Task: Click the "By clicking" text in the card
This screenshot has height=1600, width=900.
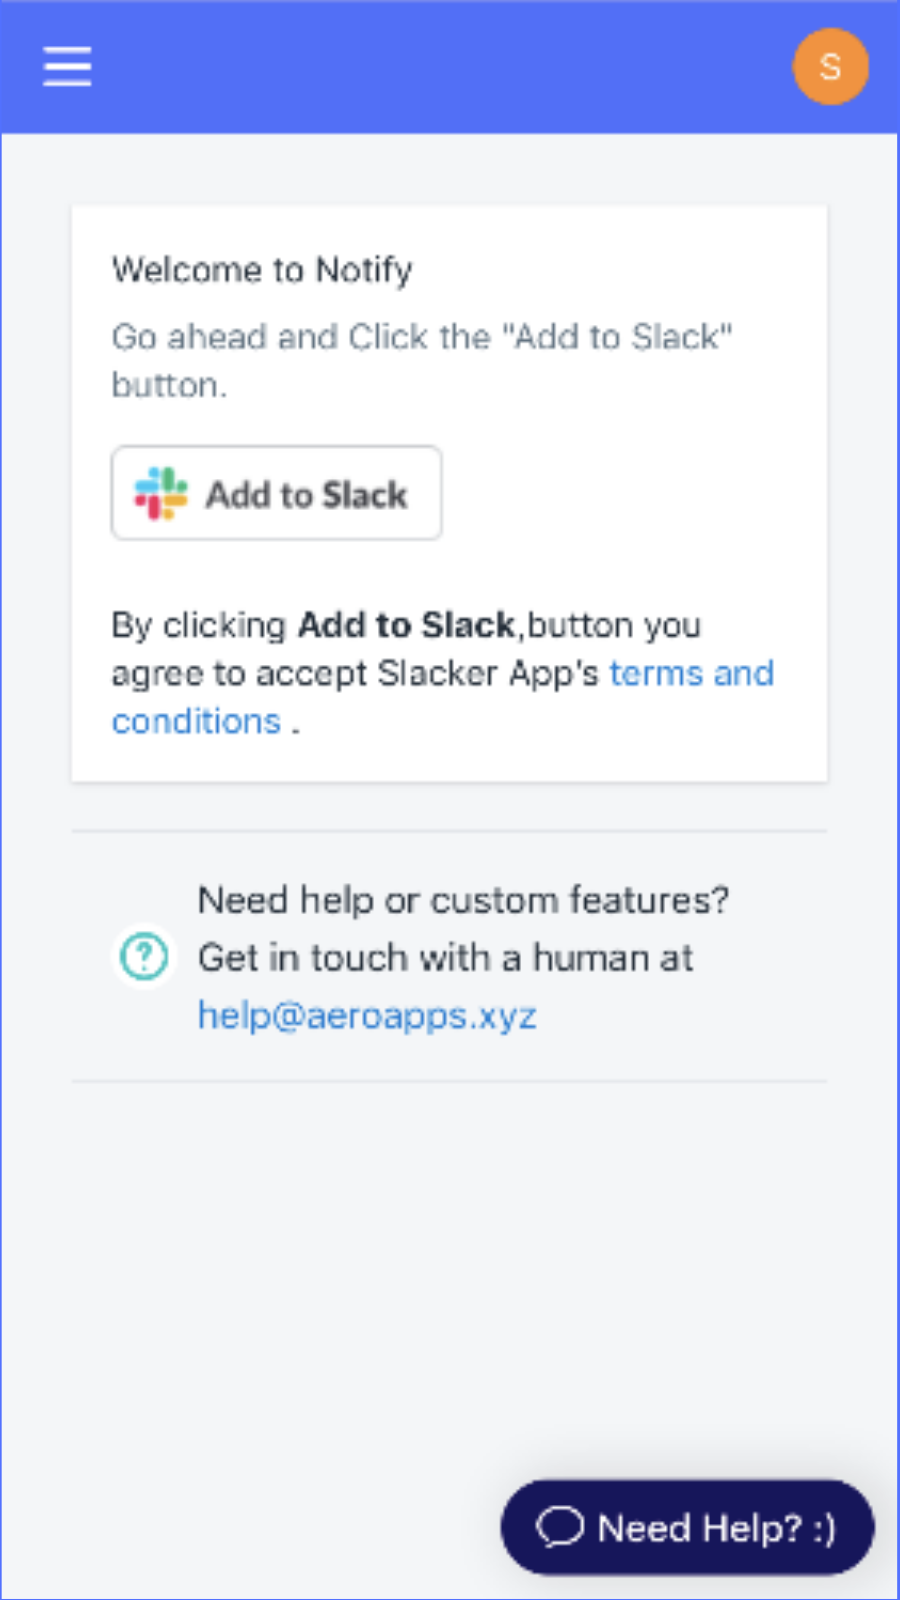Action: (x=199, y=625)
